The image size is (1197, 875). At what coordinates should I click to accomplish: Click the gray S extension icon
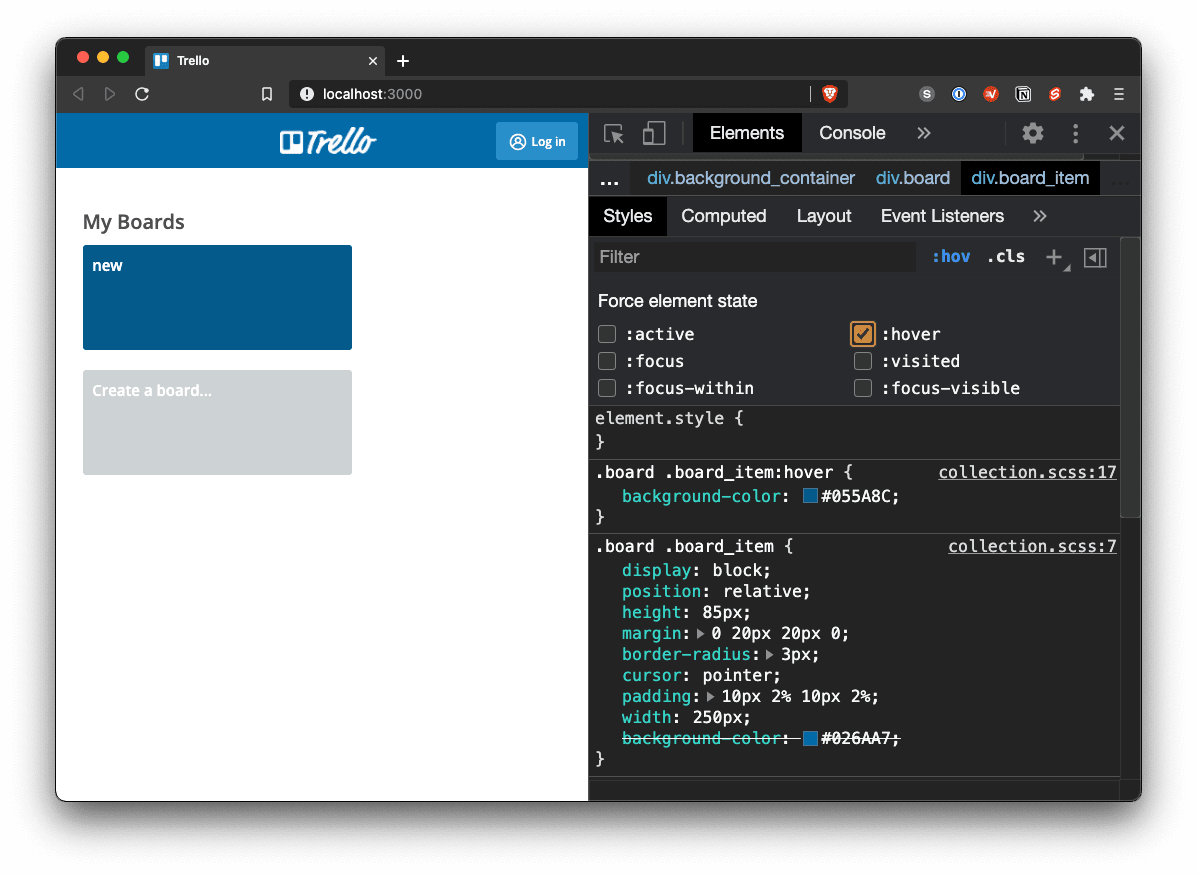pyautogui.click(x=927, y=94)
